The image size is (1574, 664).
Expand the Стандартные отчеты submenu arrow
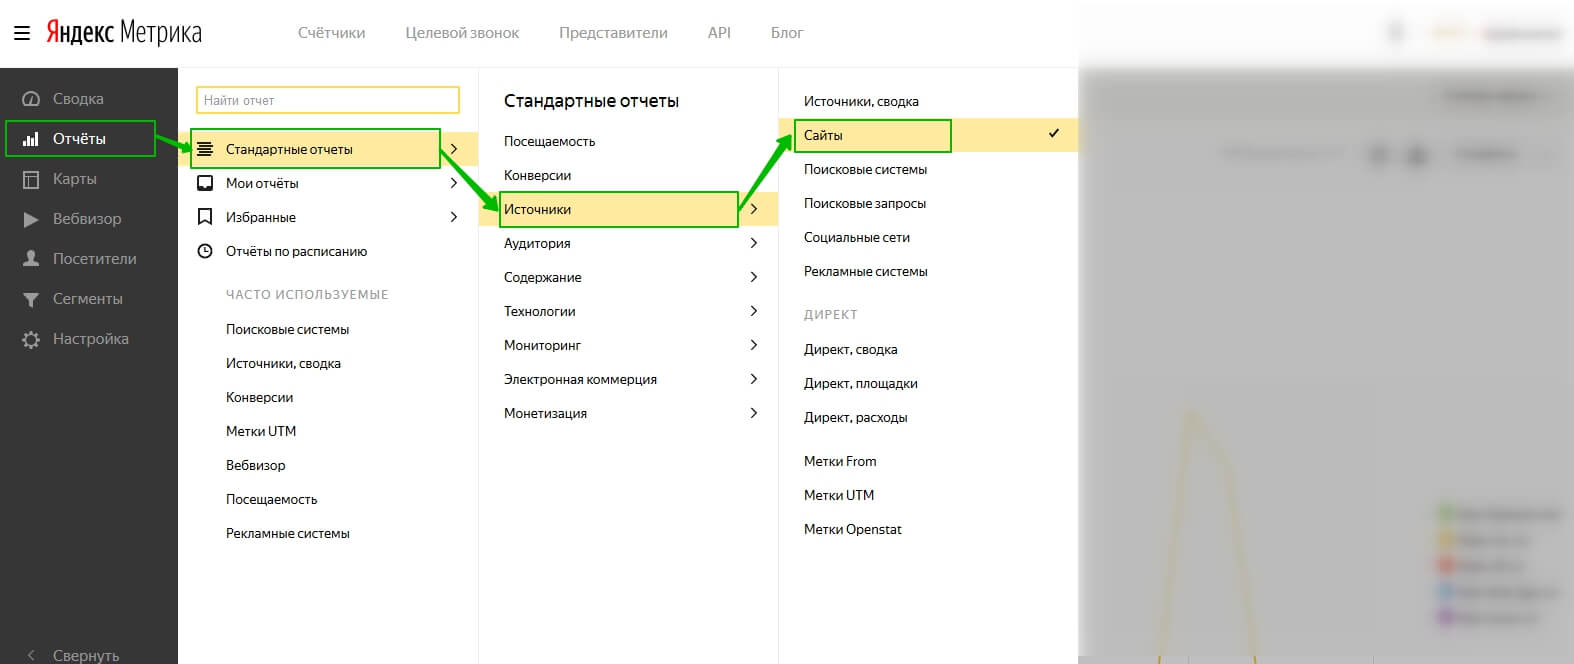pos(454,149)
